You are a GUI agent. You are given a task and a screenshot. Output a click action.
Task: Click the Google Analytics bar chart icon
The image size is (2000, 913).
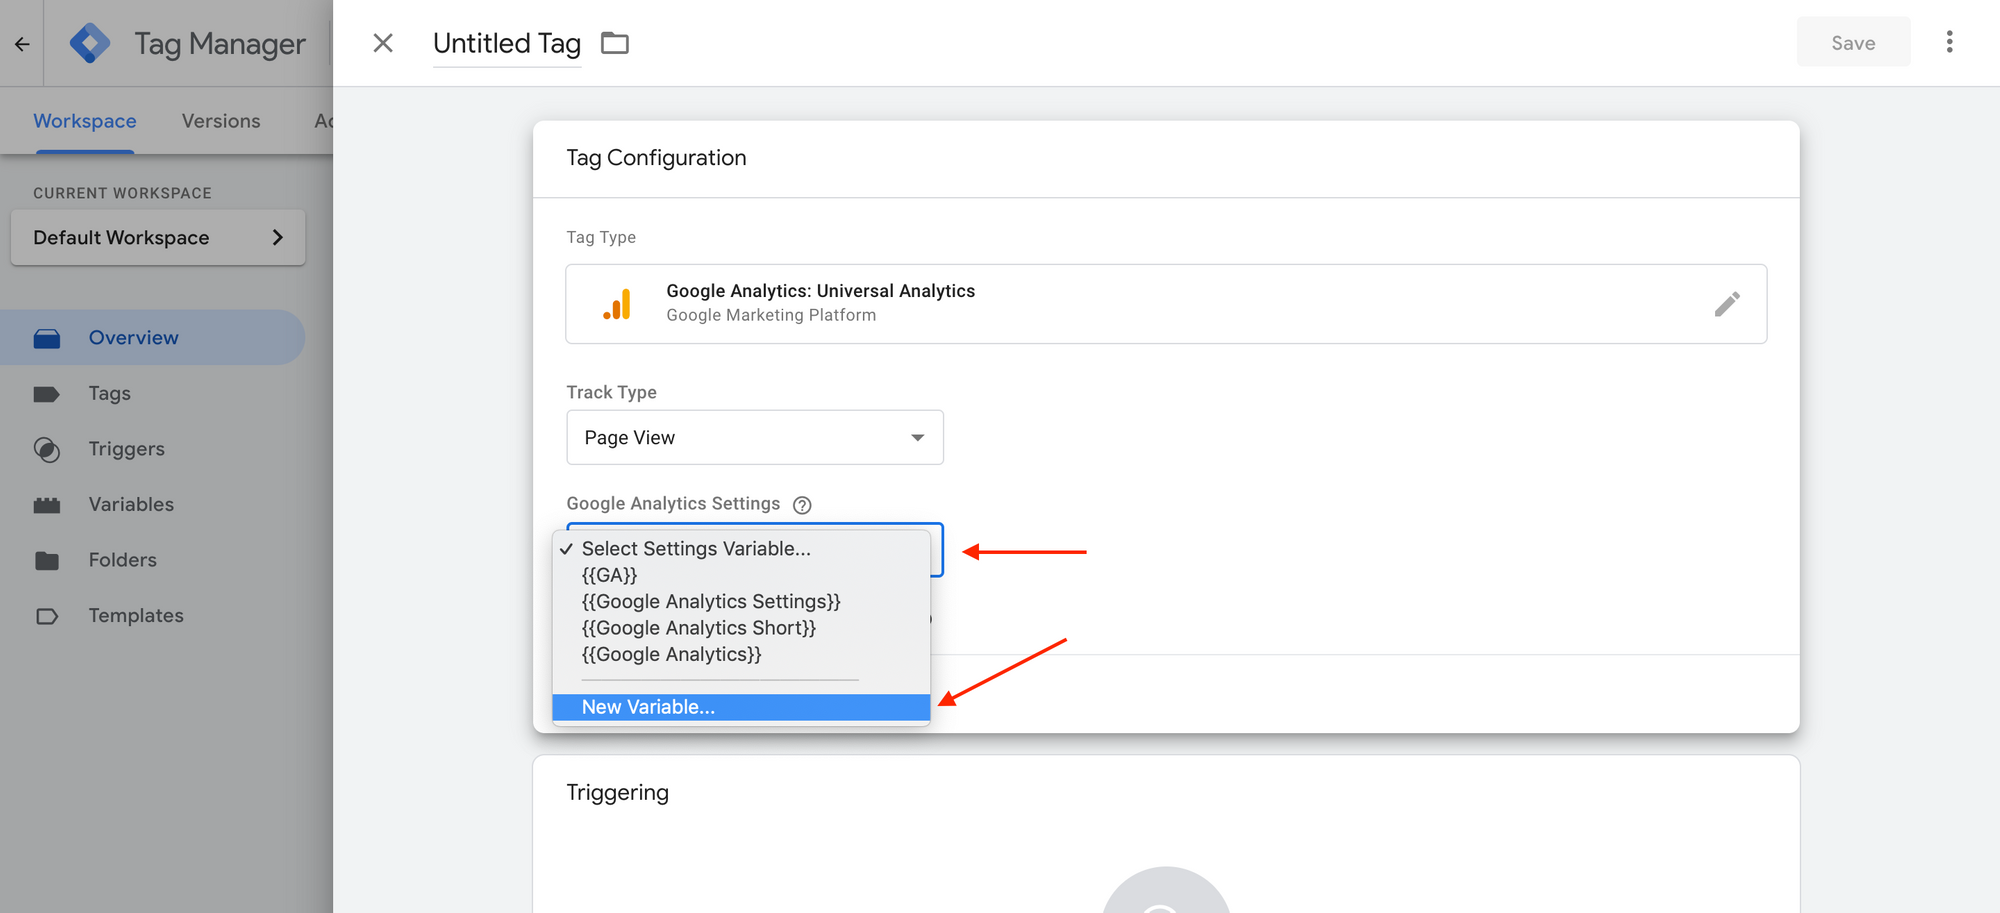coord(617,304)
